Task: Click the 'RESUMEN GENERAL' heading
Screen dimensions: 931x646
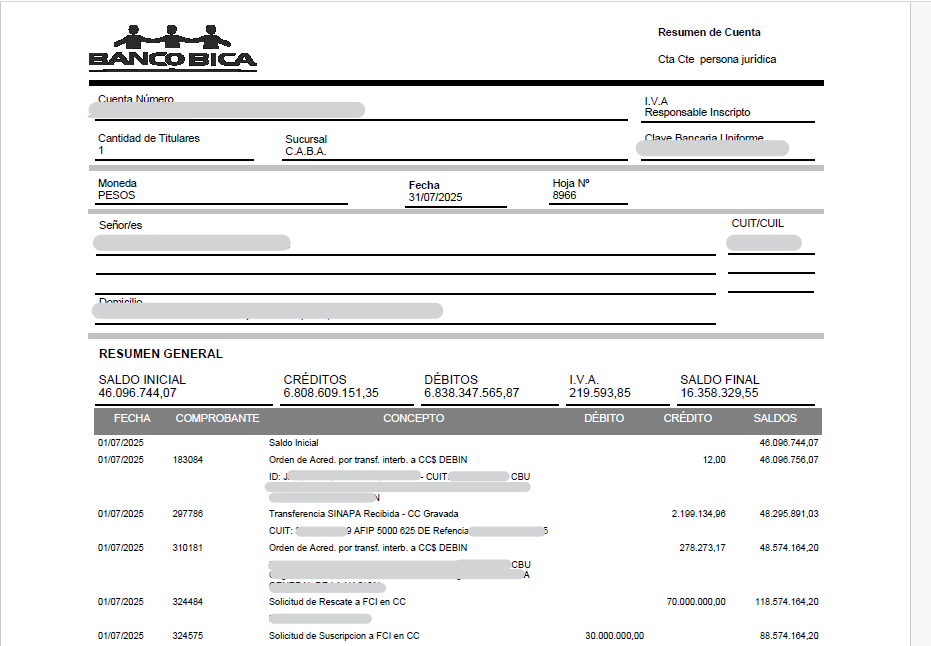Action: pos(160,354)
